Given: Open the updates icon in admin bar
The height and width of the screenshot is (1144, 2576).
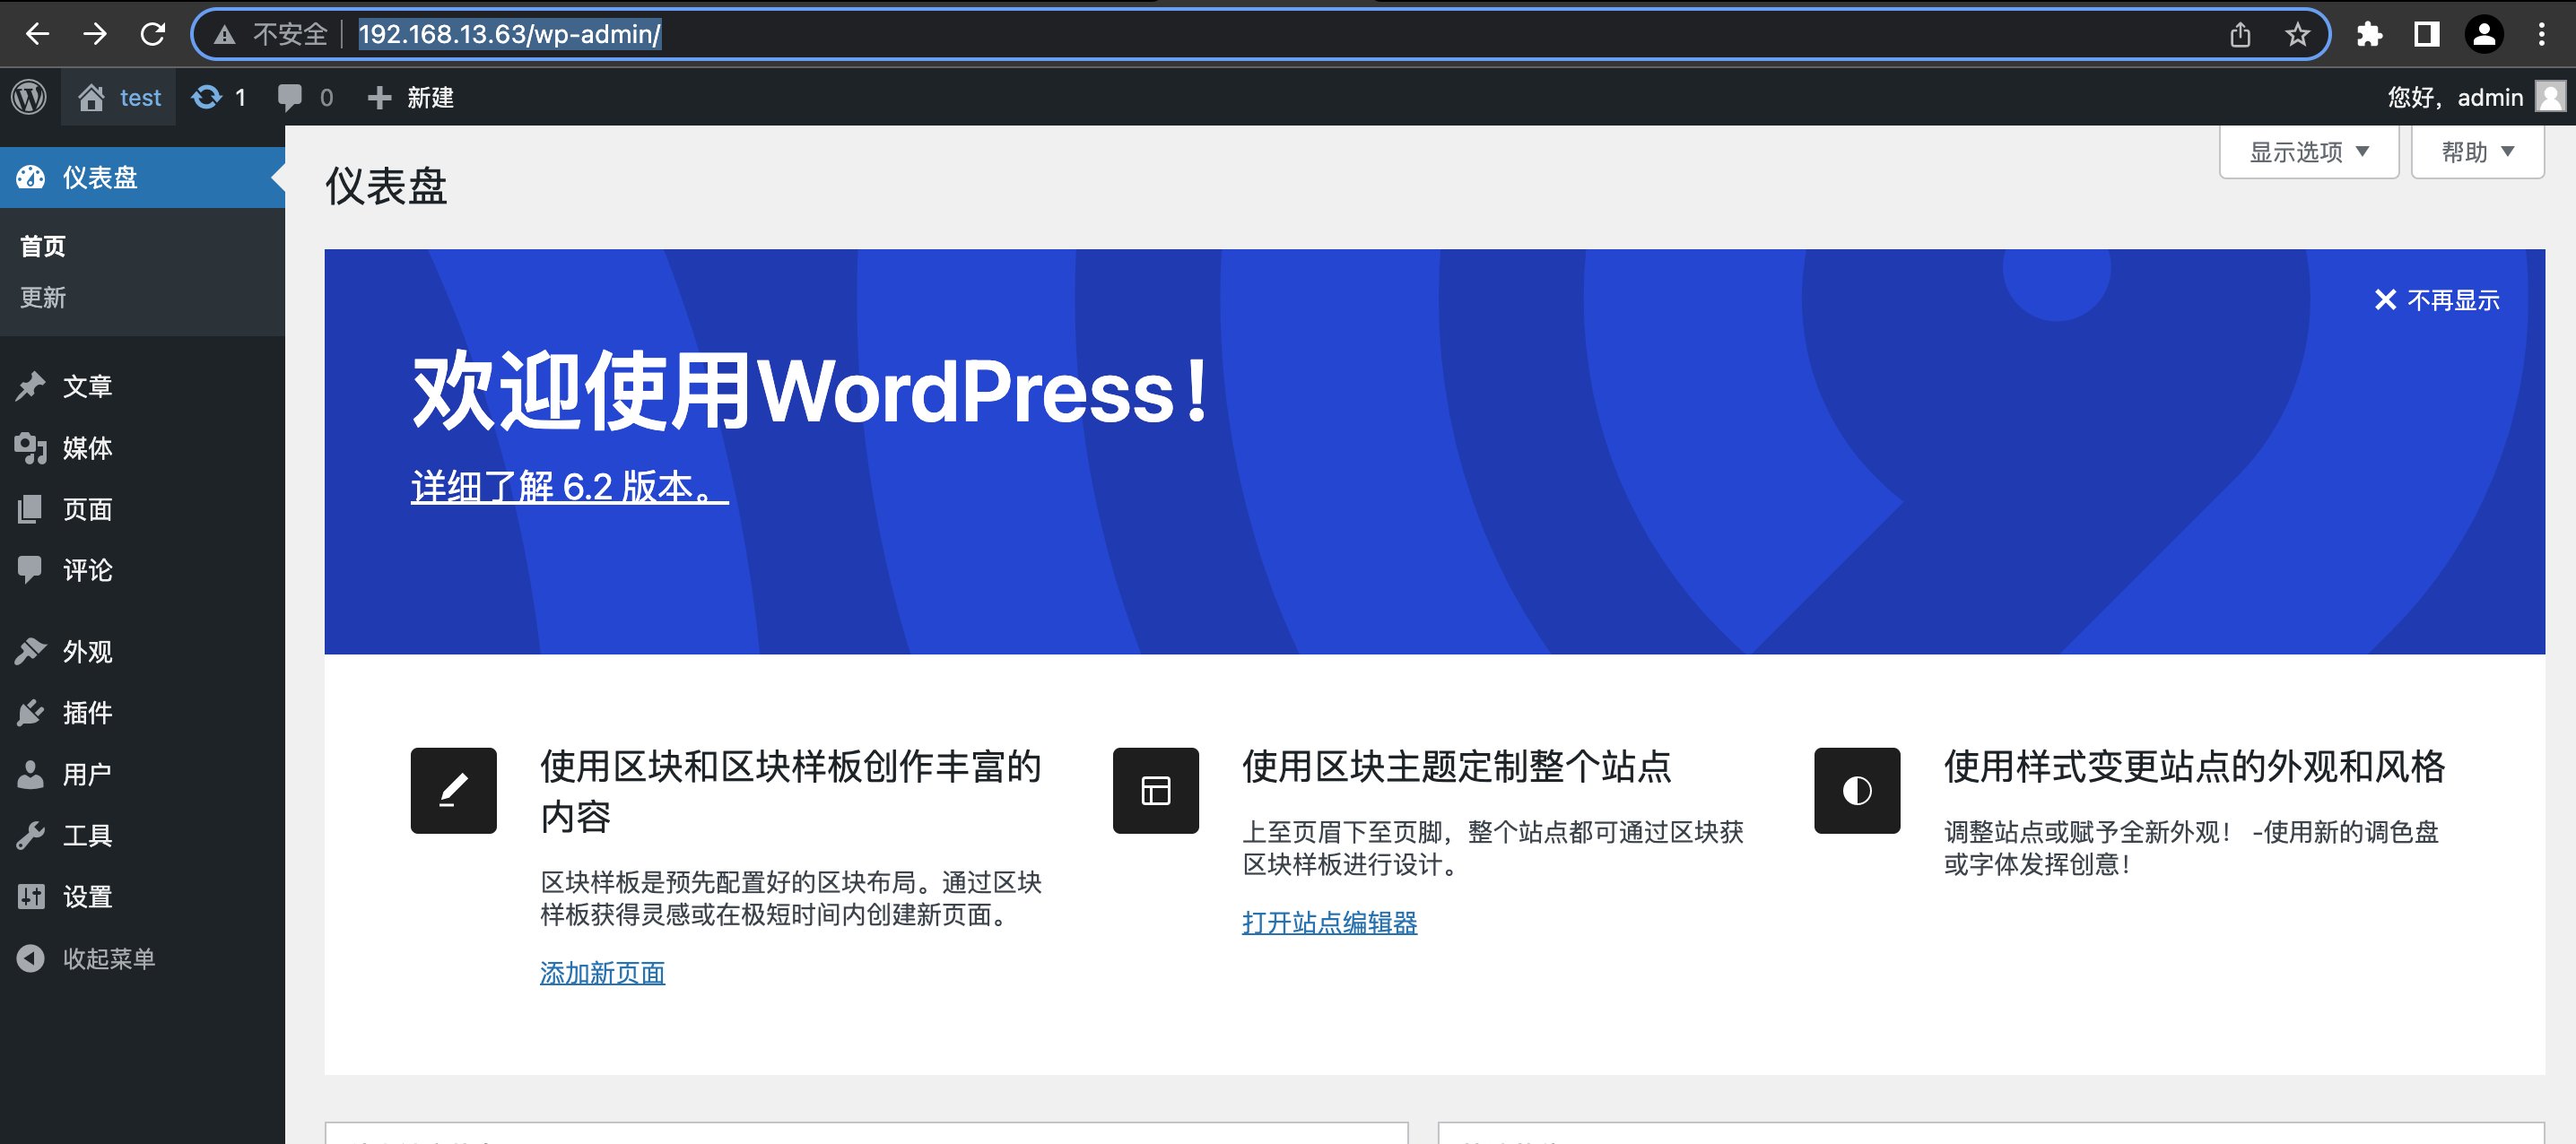Looking at the screenshot, I should (x=207, y=97).
